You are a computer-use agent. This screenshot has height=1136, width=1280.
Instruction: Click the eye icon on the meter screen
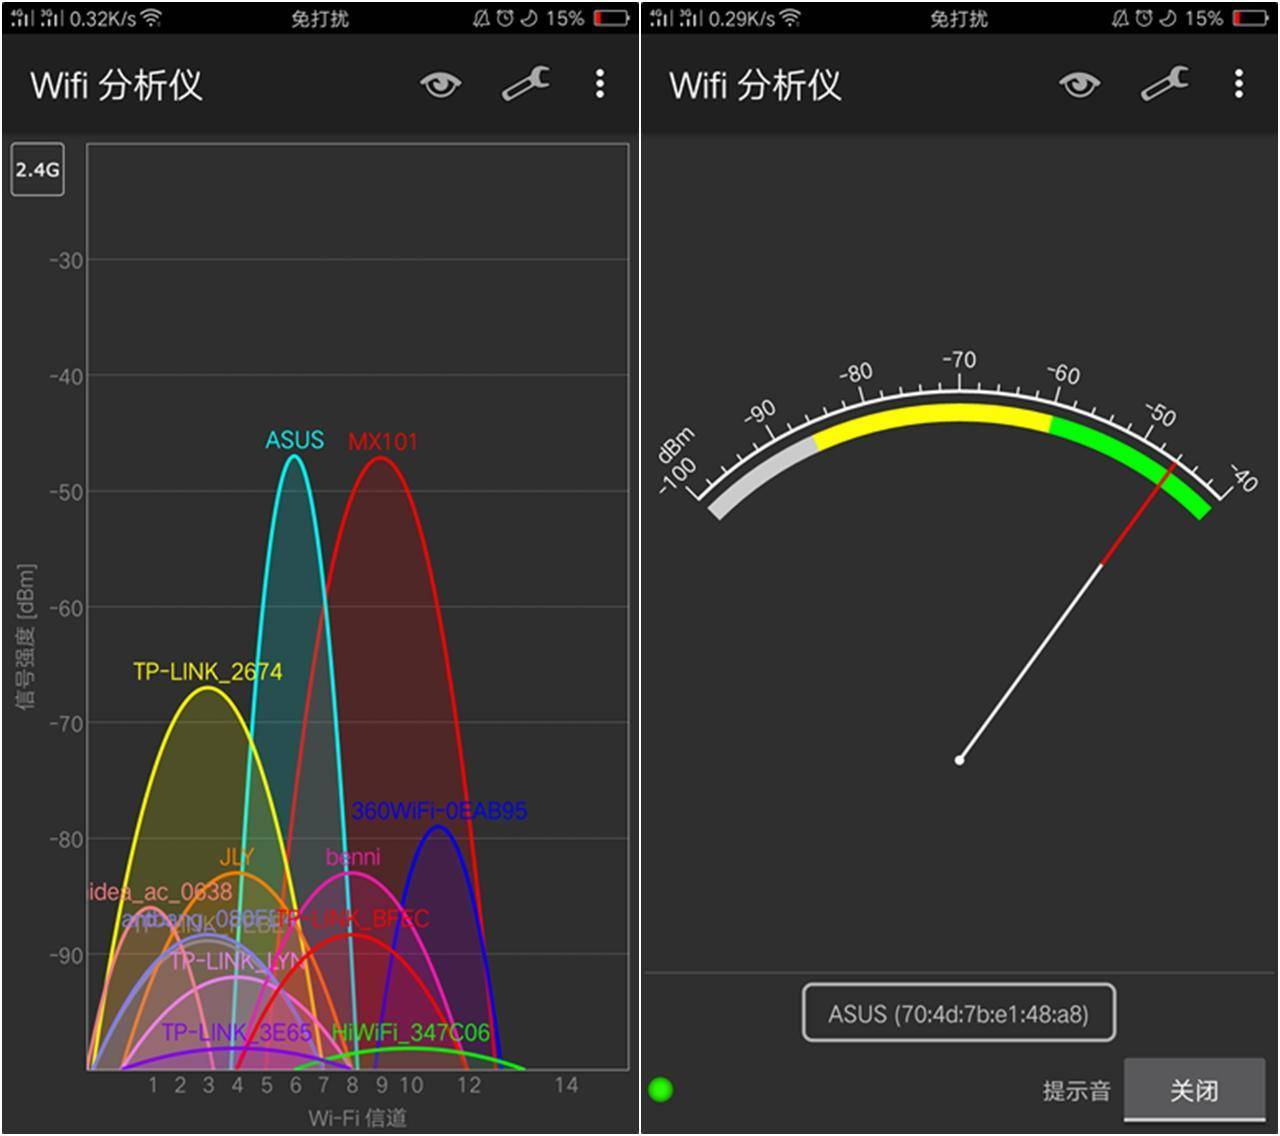click(x=1077, y=85)
